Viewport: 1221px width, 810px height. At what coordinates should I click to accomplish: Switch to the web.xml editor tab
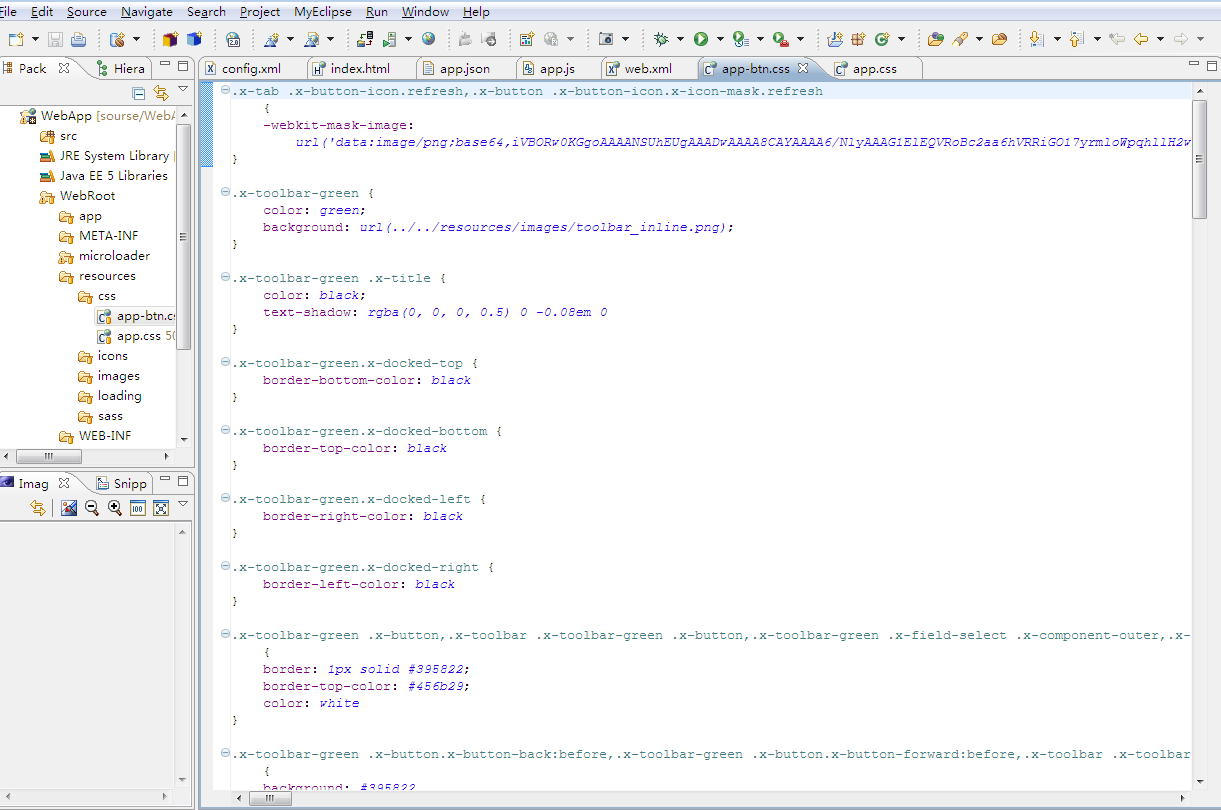click(648, 69)
